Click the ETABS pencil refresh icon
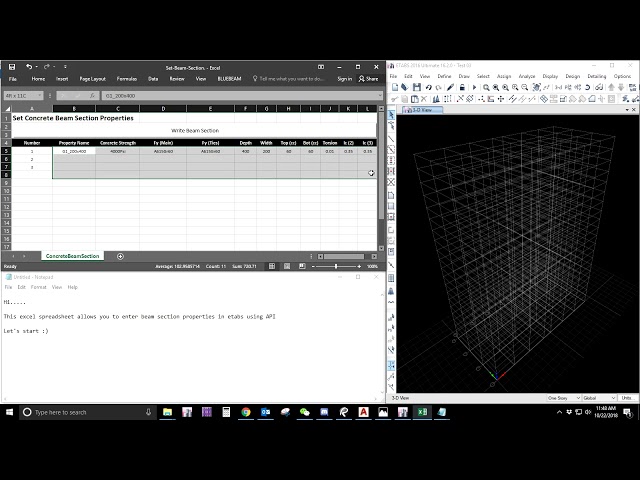This screenshot has width=640, height=480. (450, 87)
